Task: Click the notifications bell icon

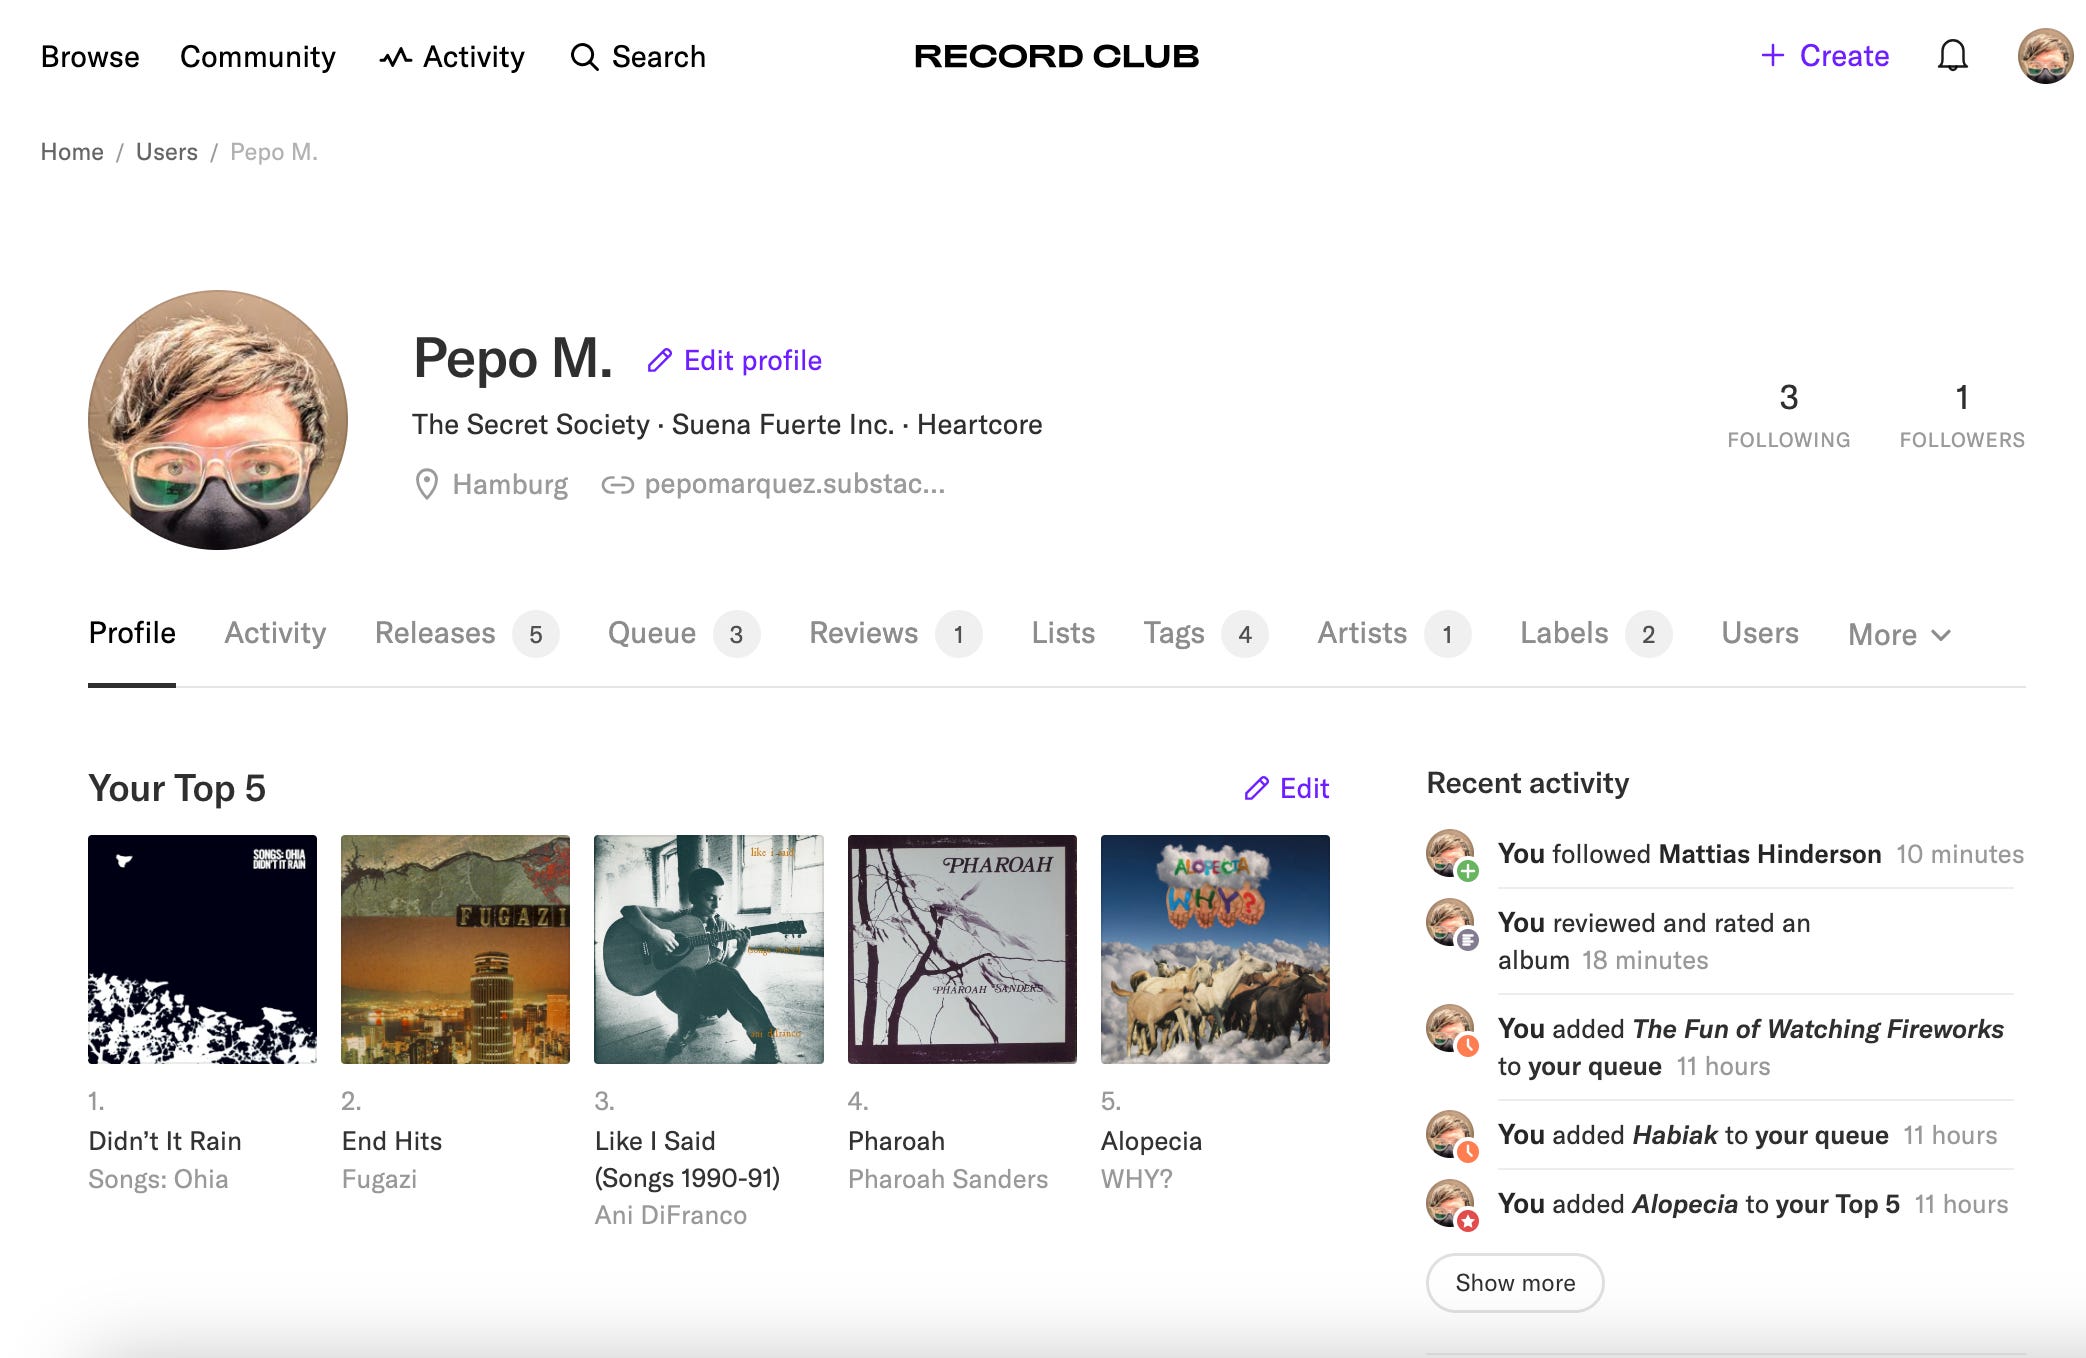Action: point(1952,56)
